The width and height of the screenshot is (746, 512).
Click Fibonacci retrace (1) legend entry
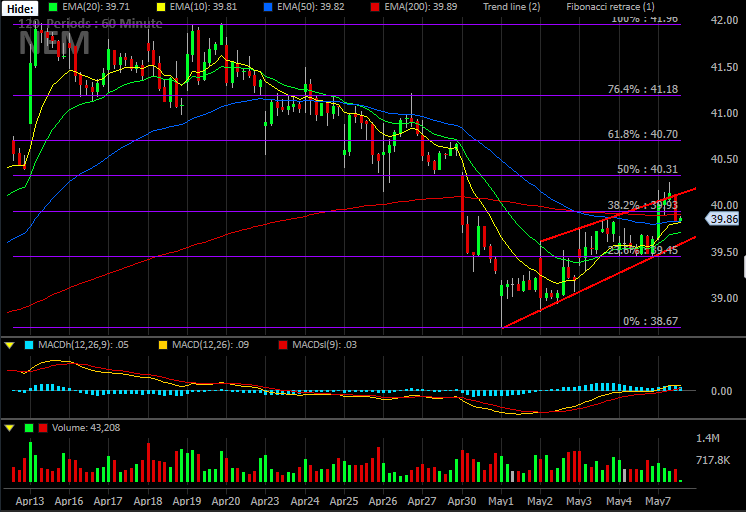610,7
